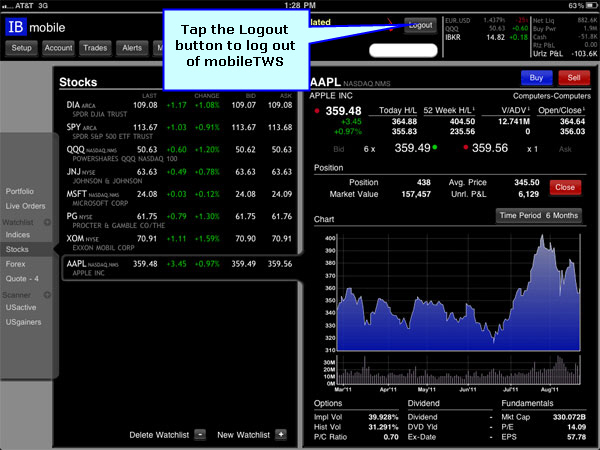Click the Delete Watchlist minus icon
Screen dimensions: 600x450
200,435
